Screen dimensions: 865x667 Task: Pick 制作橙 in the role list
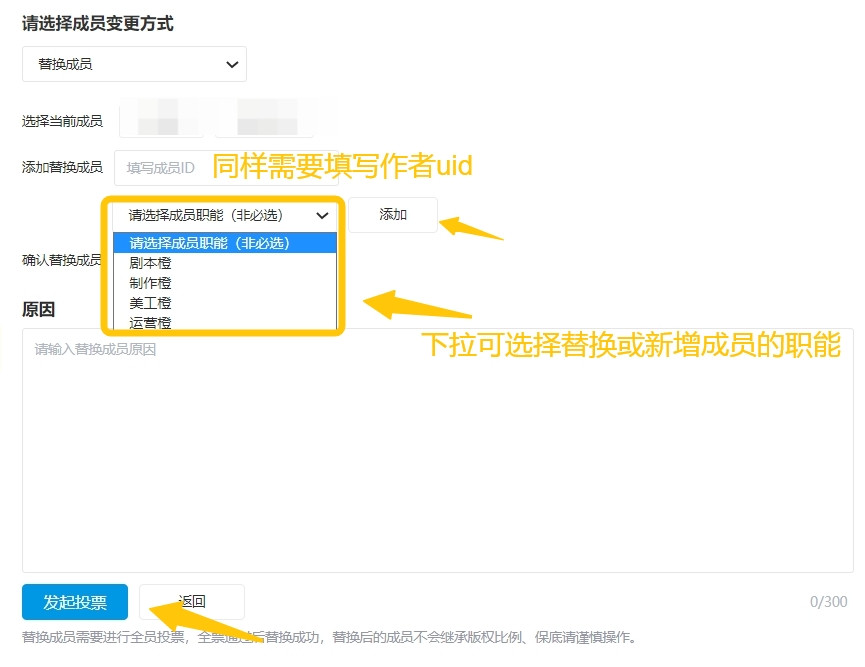[151, 283]
